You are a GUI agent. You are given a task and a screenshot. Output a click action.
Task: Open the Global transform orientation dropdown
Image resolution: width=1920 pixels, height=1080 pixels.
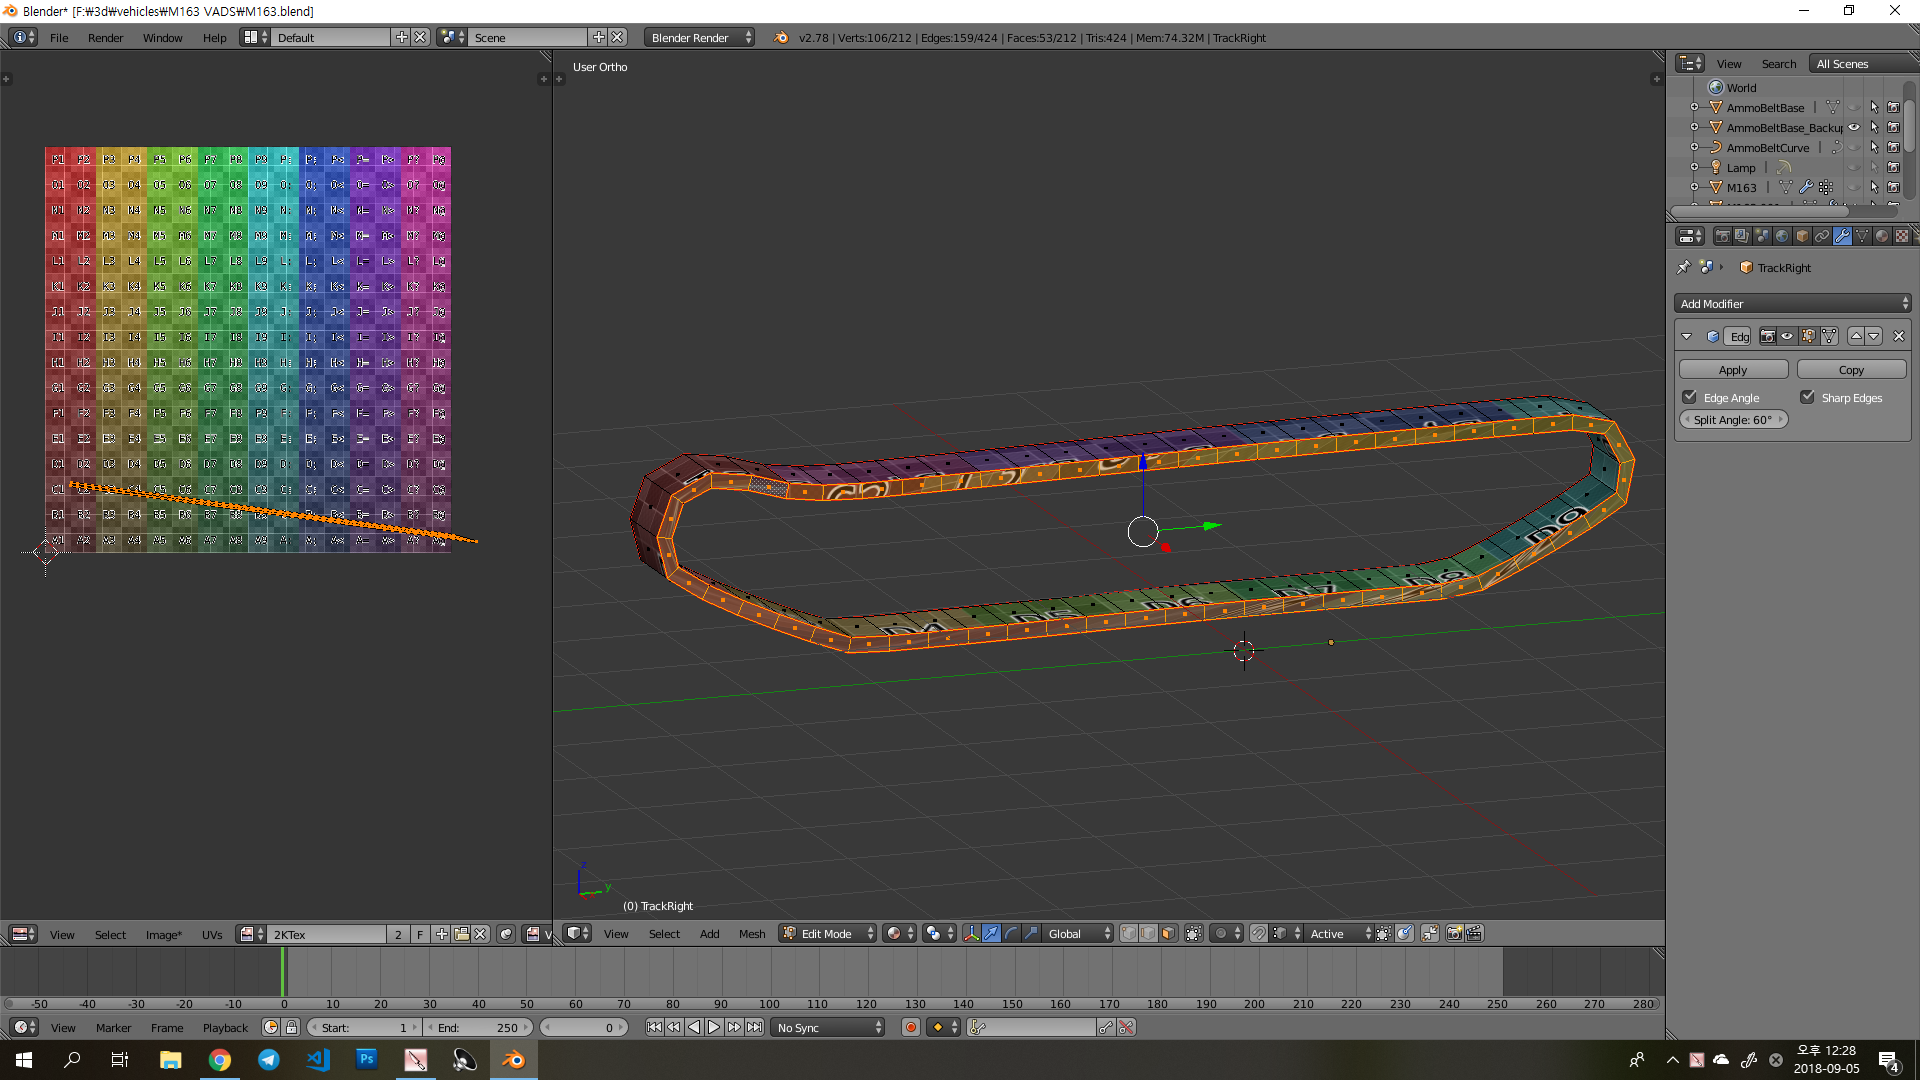tap(1079, 933)
